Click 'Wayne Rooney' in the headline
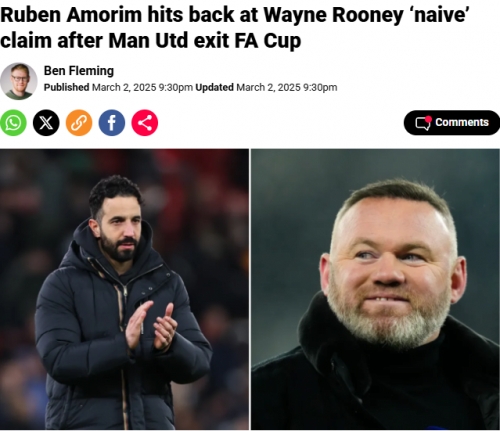The width and height of the screenshot is (500, 431). click(x=334, y=15)
